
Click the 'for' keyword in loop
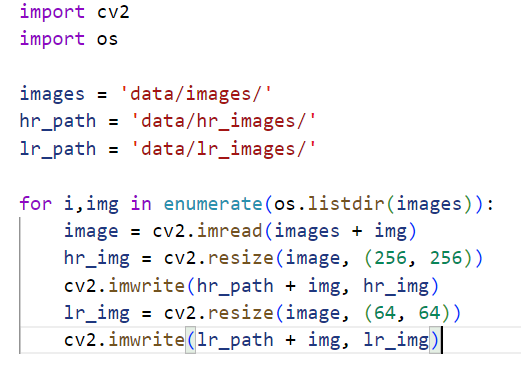[x=36, y=203]
